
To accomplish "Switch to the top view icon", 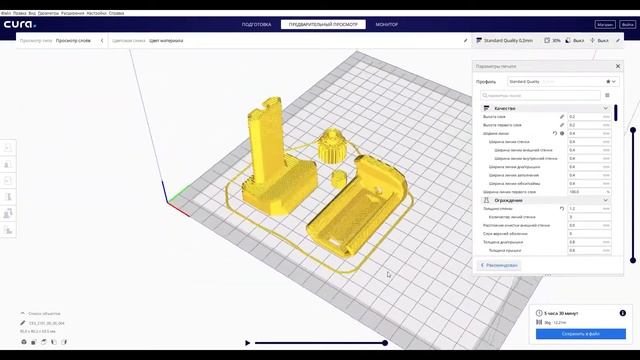I will (44, 342).
